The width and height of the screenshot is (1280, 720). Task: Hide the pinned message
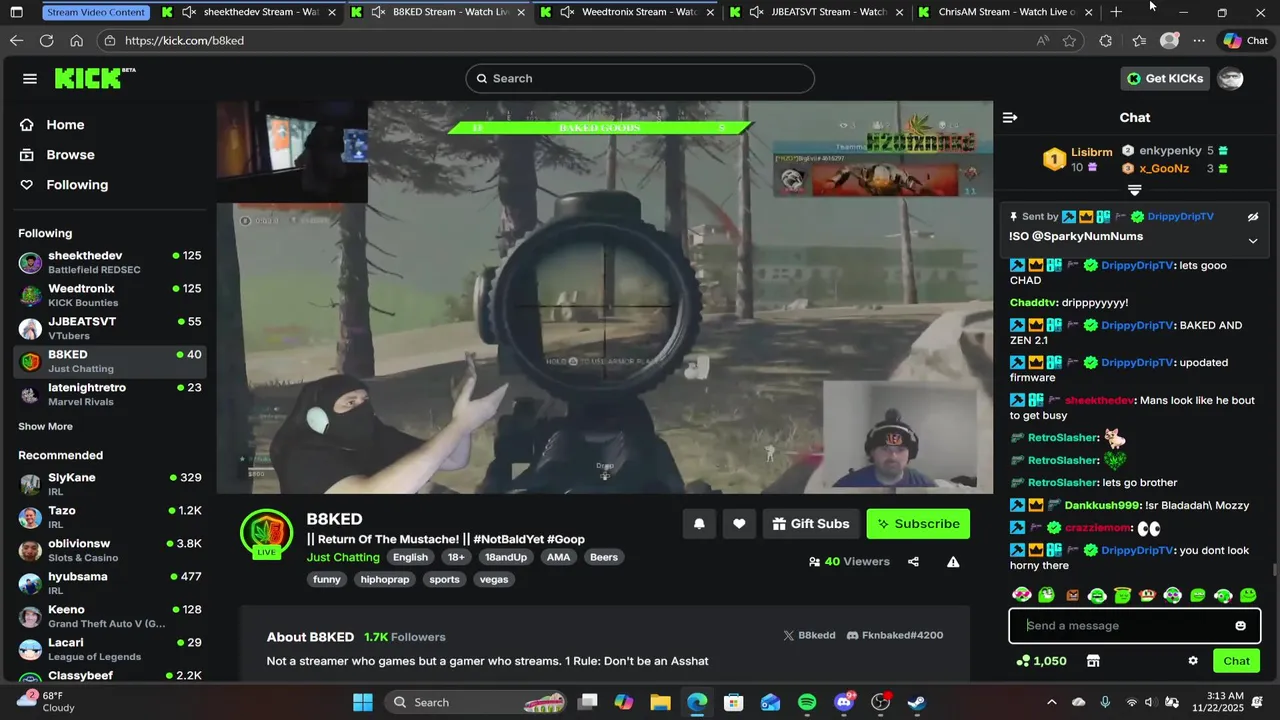[1252, 216]
